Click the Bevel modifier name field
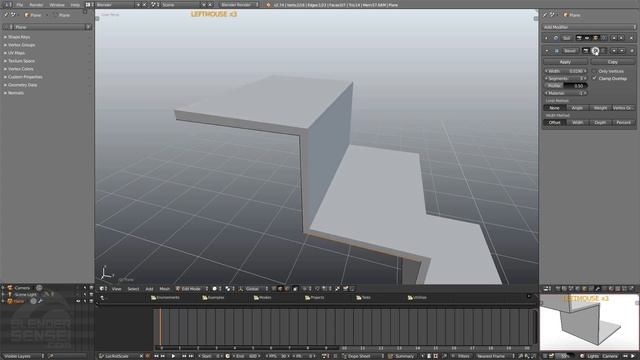The width and height of the screenshot is (640, 360). click(570, 51)
